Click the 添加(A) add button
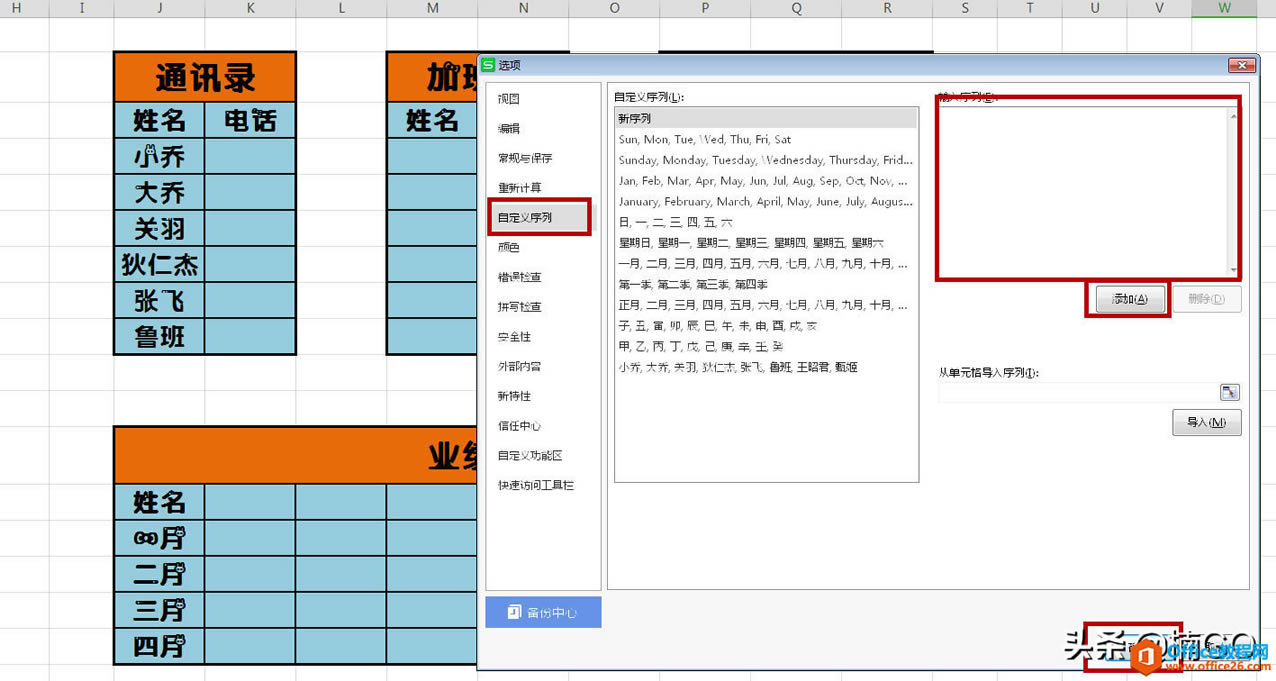This screenshot has width=1276, height=681. 1129,299
